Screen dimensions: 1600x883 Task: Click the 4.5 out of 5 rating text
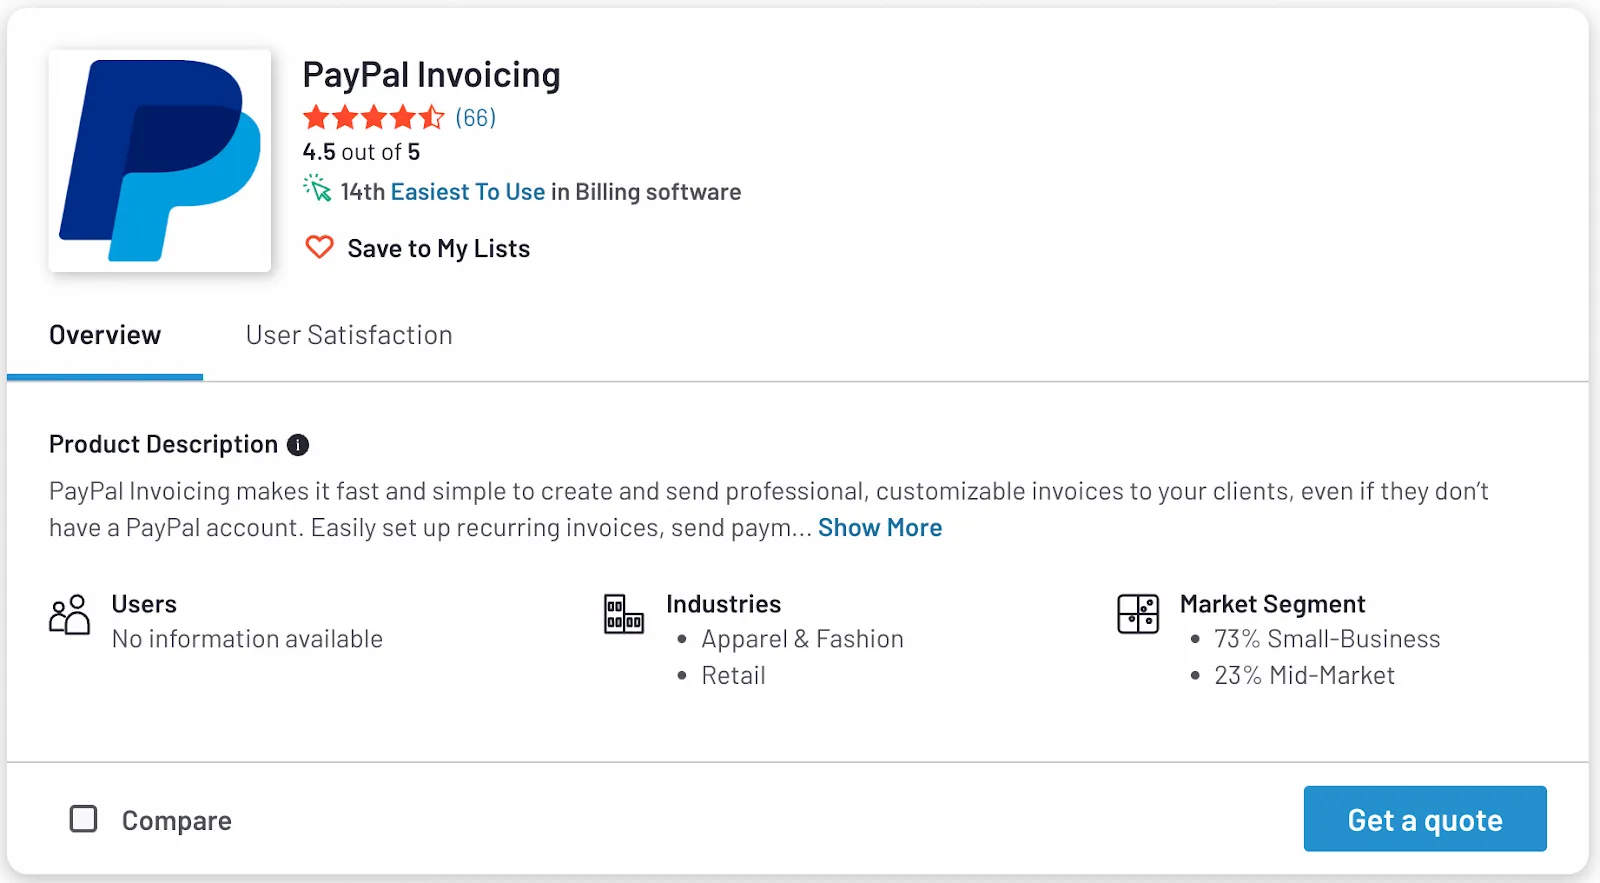[x=361, y=152]
